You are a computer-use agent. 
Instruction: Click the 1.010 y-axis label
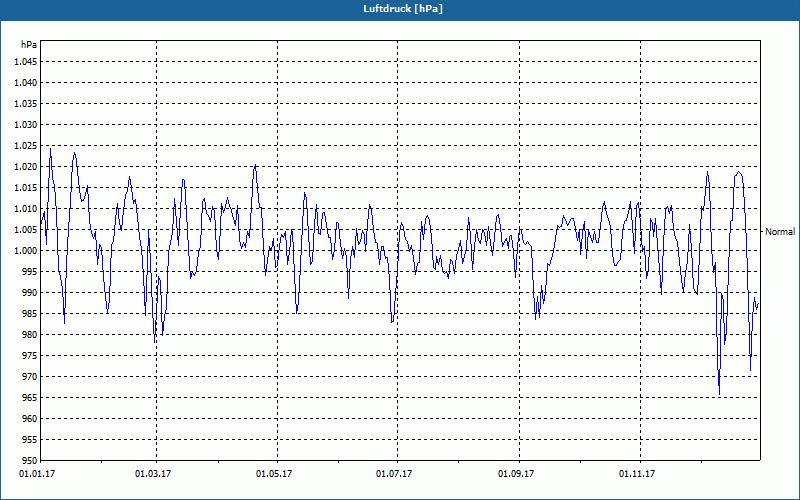point(26,209)
